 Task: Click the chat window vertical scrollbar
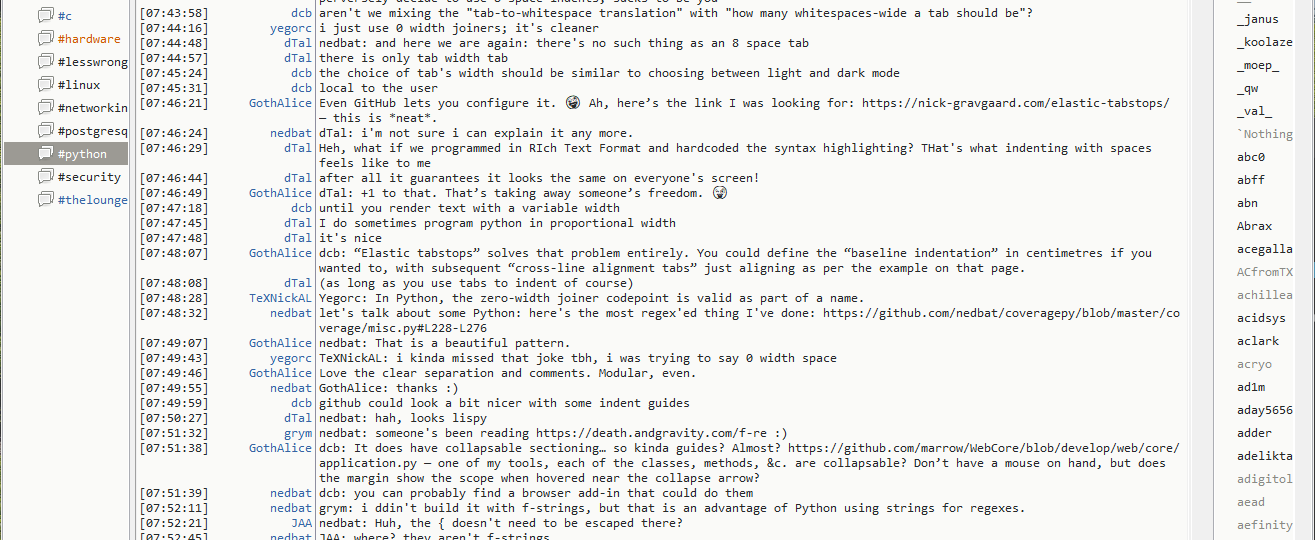pos(1199,270)
